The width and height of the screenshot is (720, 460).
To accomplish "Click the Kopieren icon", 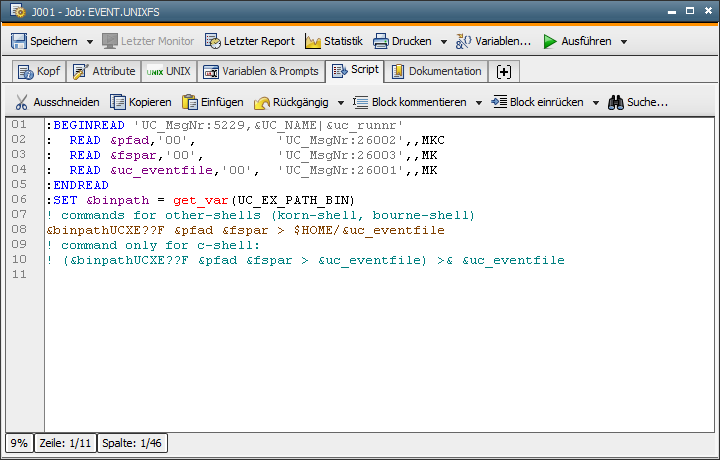I will point(118,102).
